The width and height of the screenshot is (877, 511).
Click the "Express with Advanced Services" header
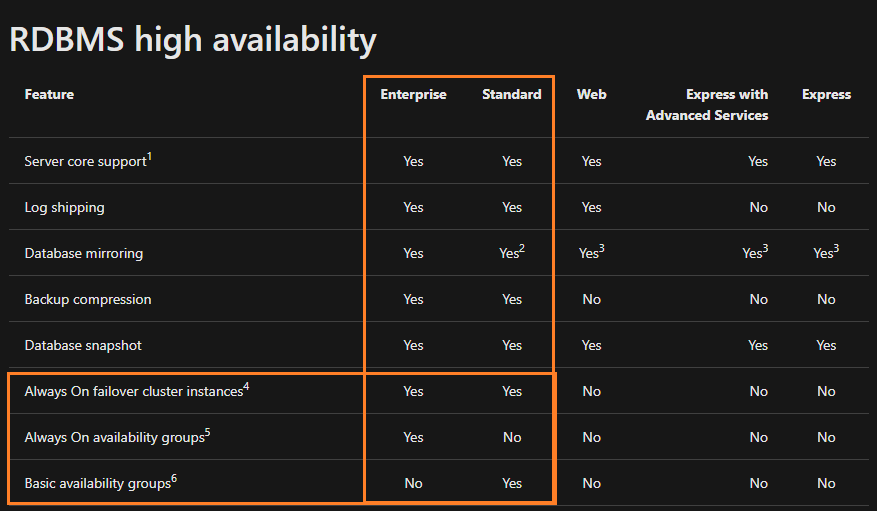pyautogui.click(x=707, y=105)
